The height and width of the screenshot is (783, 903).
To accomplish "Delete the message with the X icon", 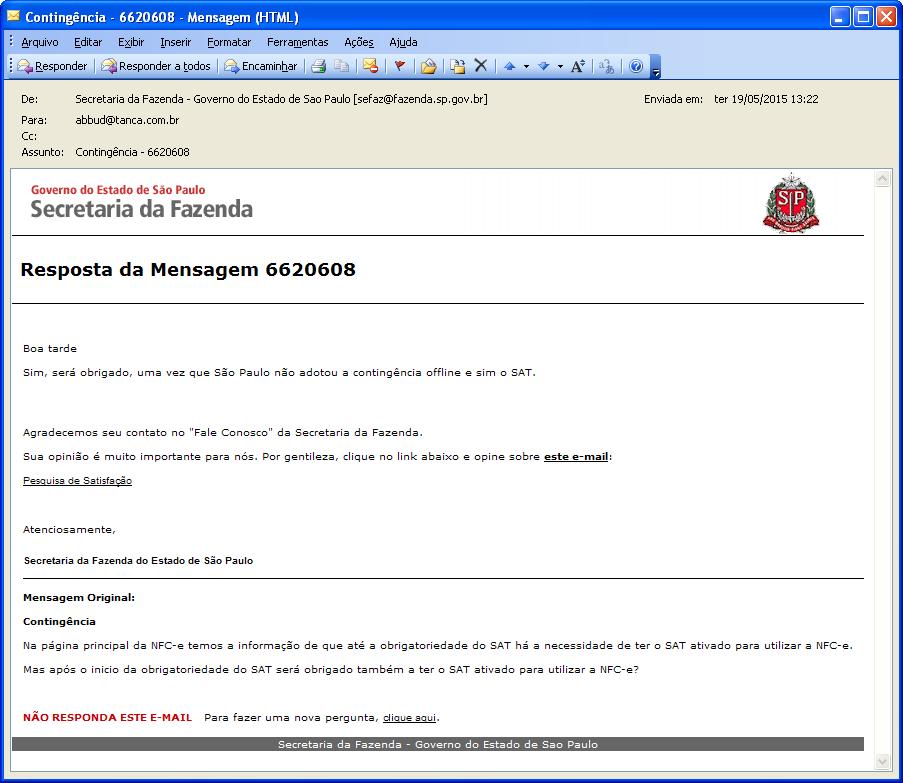I will [x=481, y=66].
